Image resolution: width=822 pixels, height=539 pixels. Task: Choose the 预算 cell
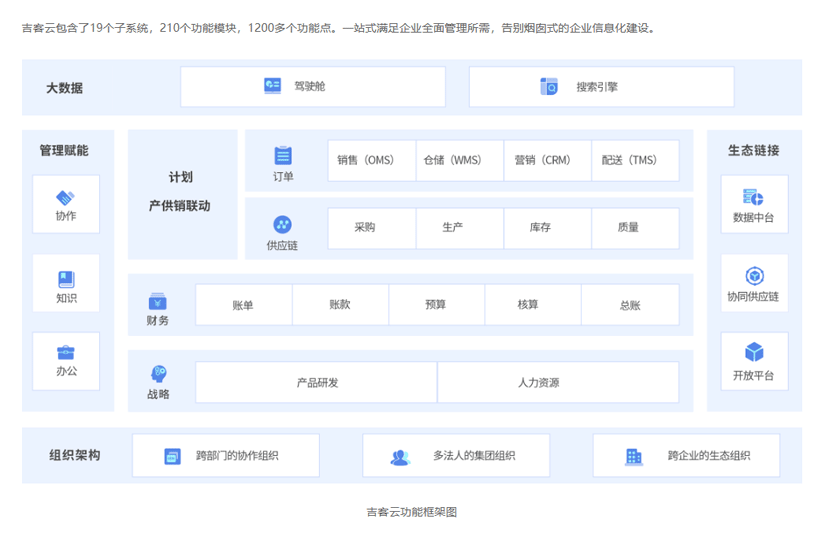click(x=437, y=305)
